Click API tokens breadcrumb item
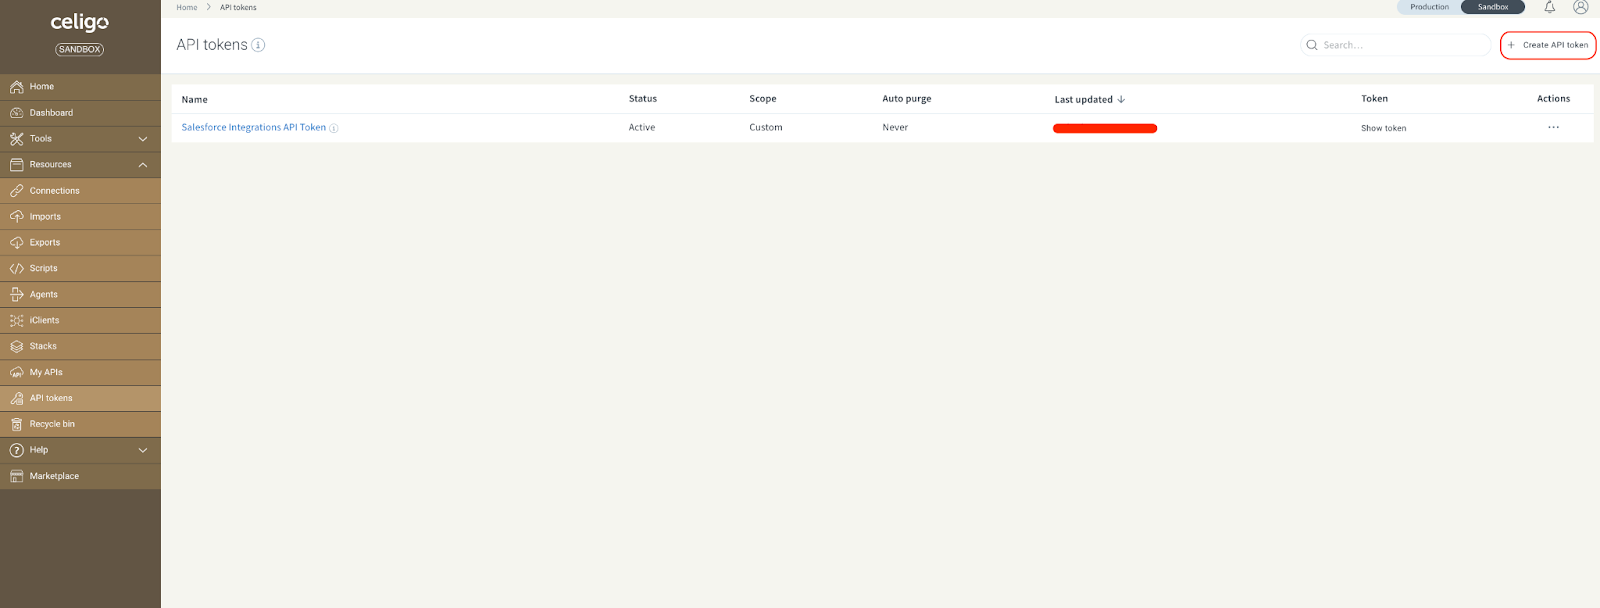 coord(238,7)
